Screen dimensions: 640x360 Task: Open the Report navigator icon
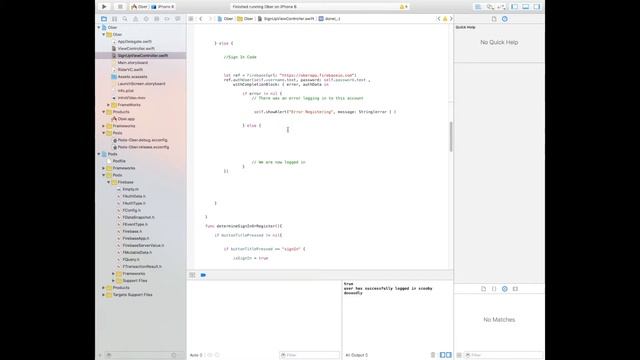178,19
